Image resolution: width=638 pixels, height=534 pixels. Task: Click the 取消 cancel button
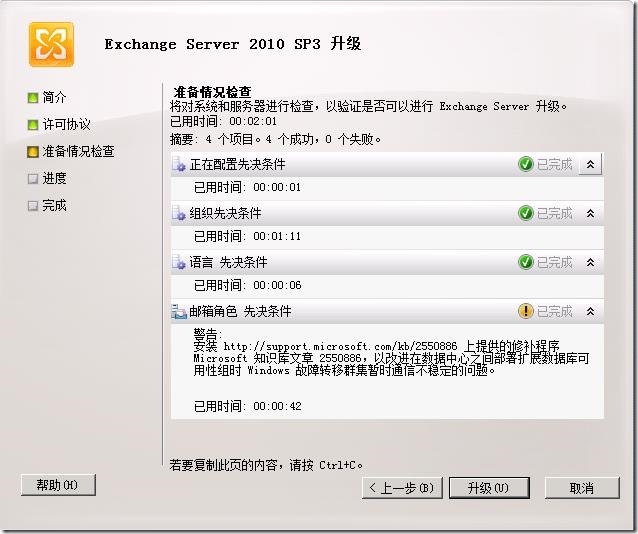pos(582,488)
